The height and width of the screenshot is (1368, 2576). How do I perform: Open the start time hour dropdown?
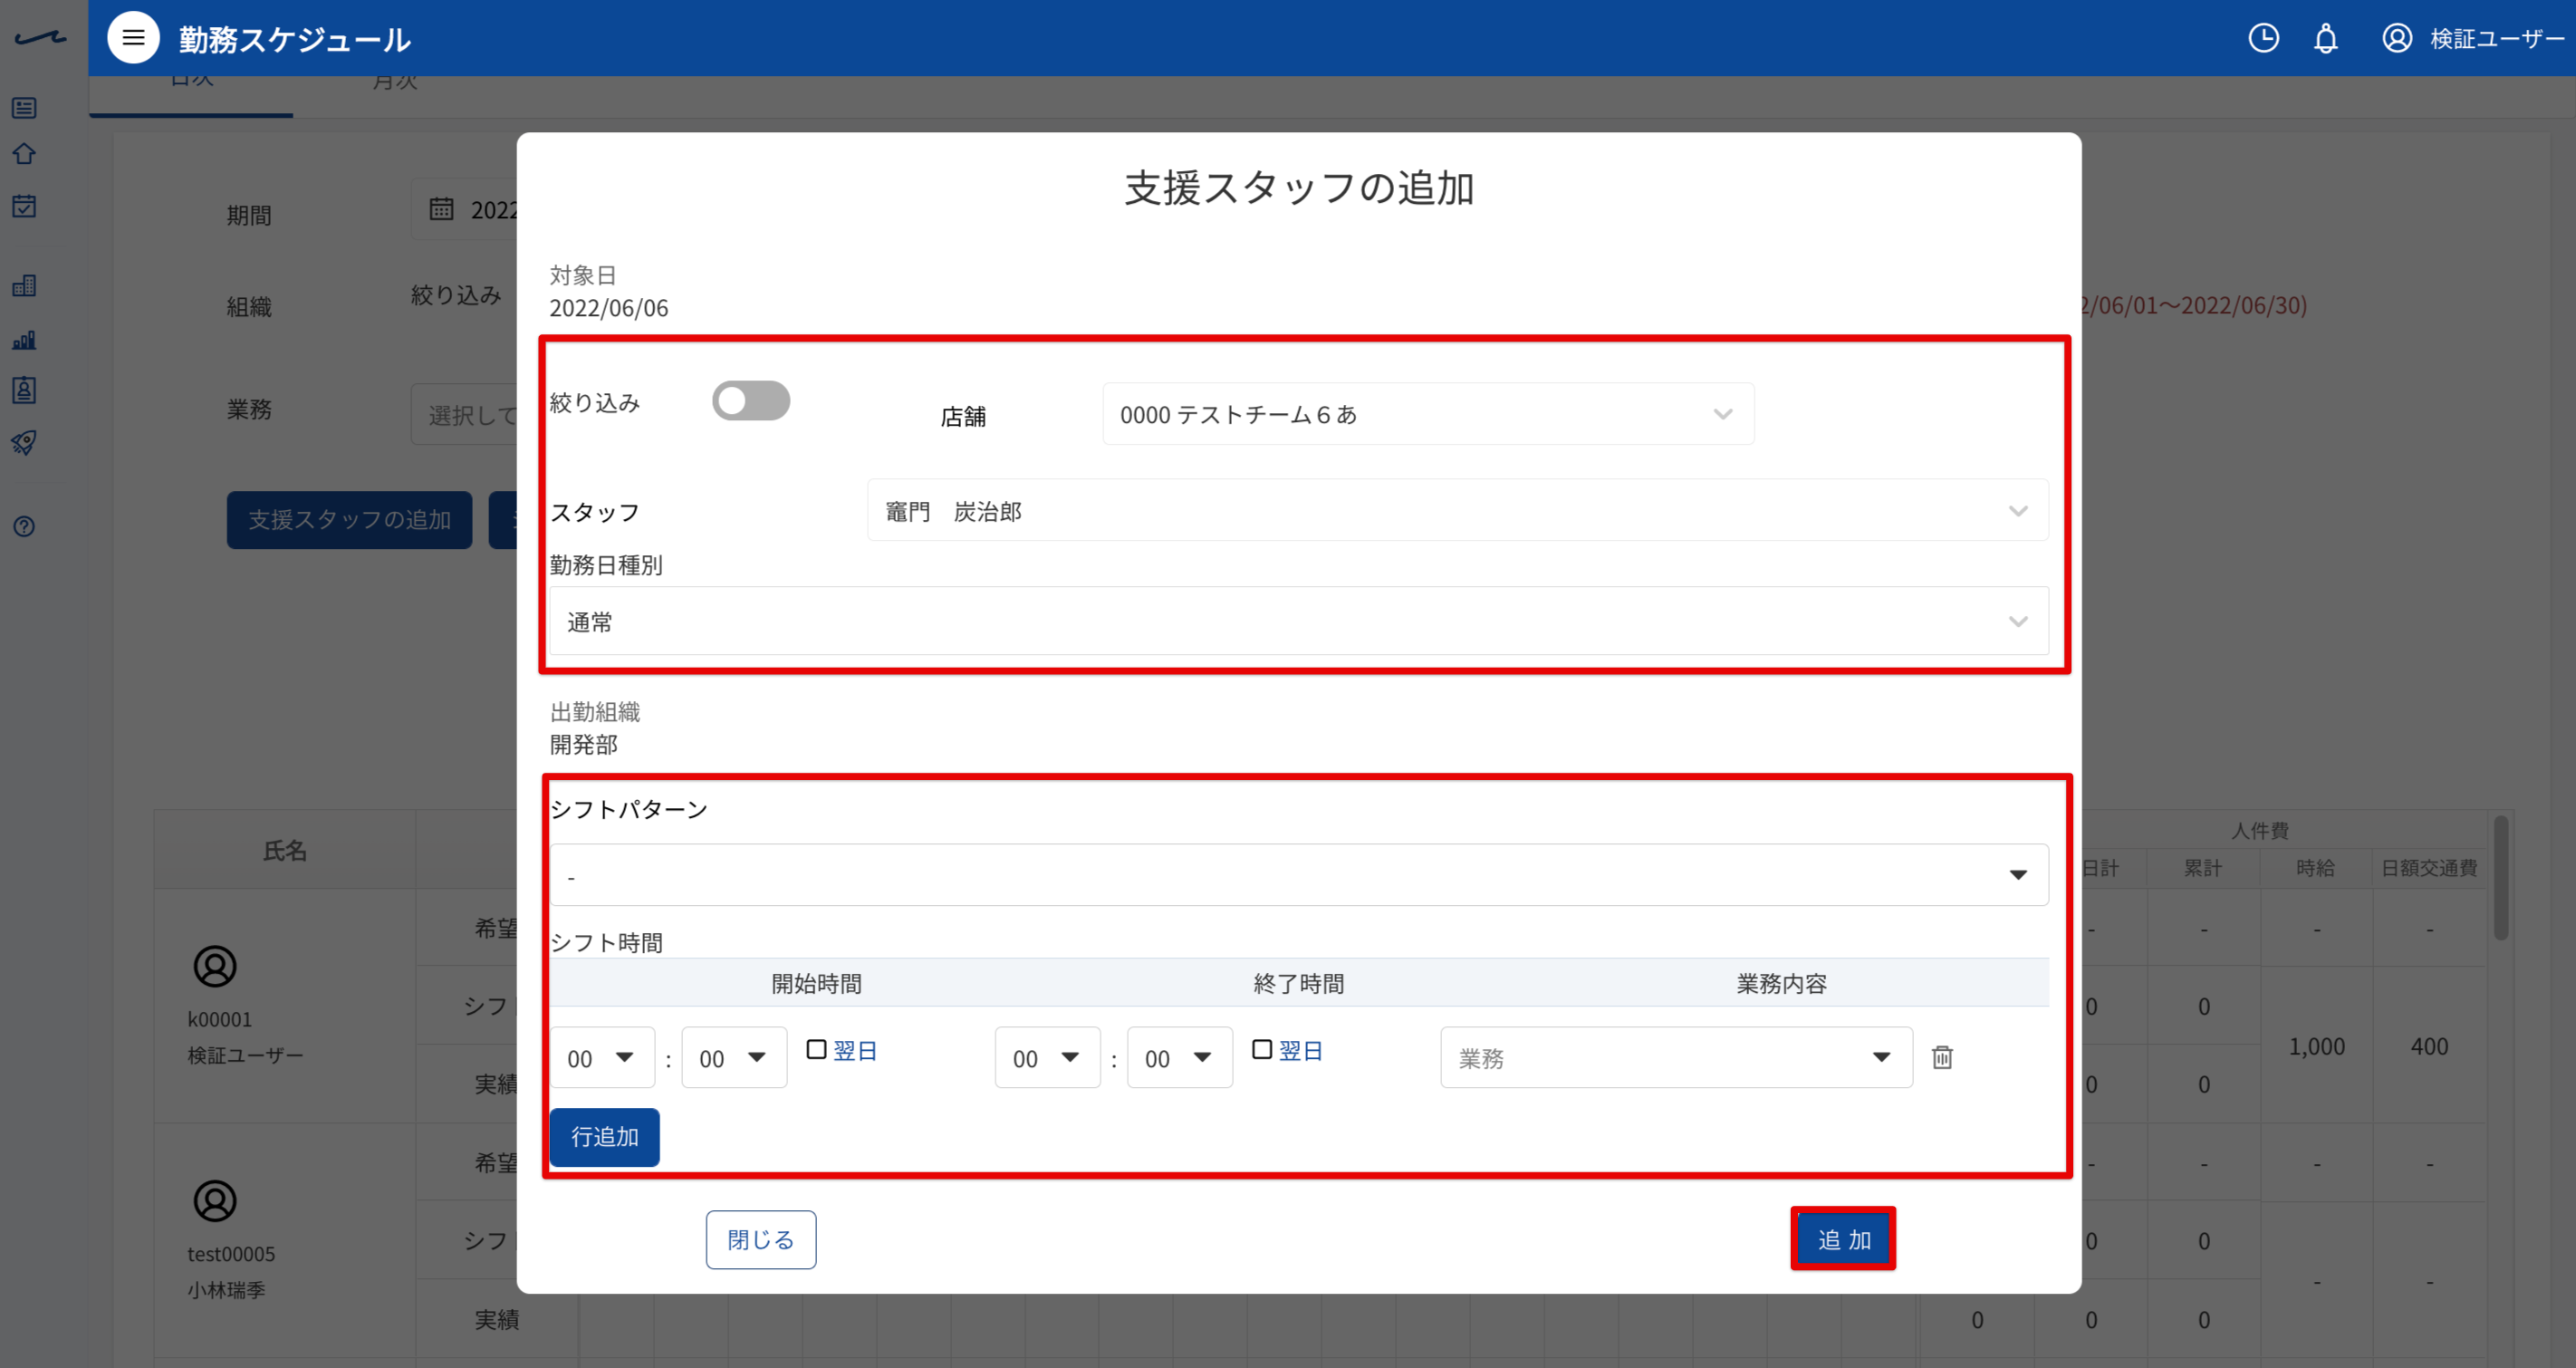coord(602,1057)
